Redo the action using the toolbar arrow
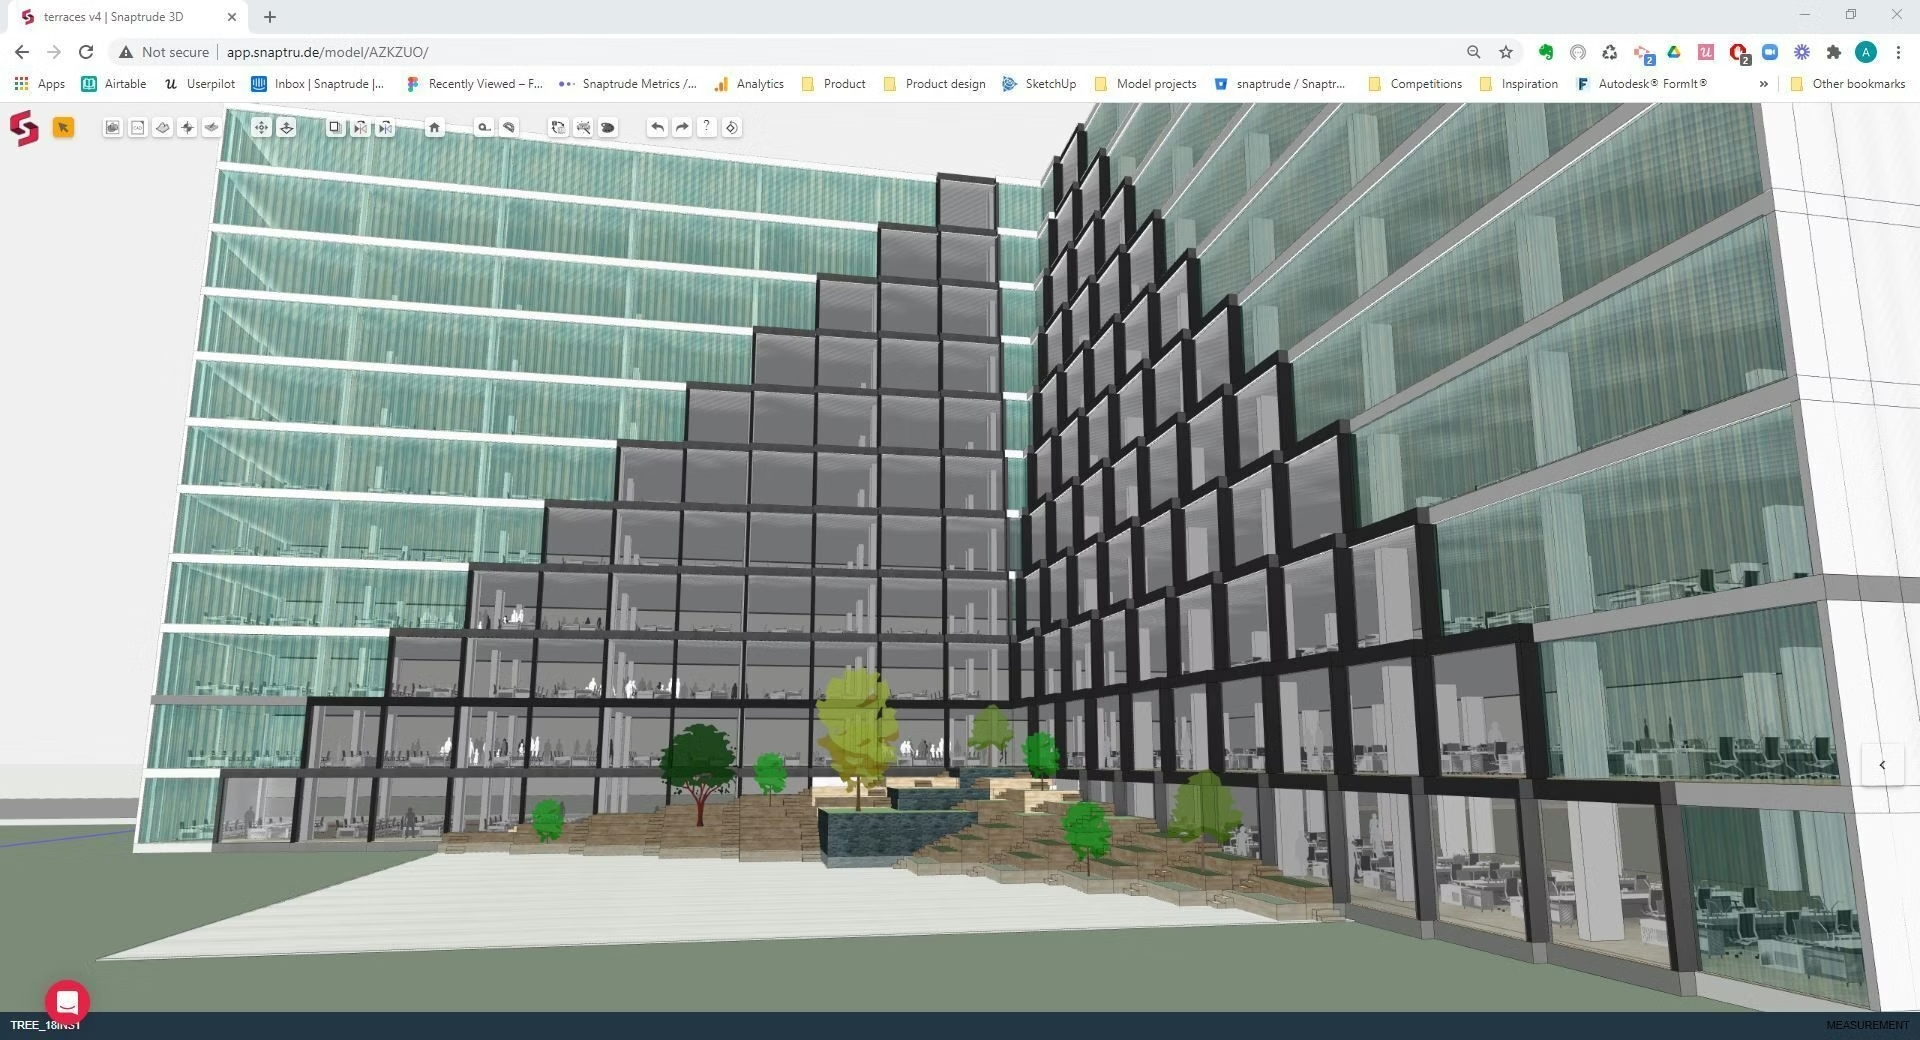The width and height of the screenshot is (1920, 1040). [682, 127]
